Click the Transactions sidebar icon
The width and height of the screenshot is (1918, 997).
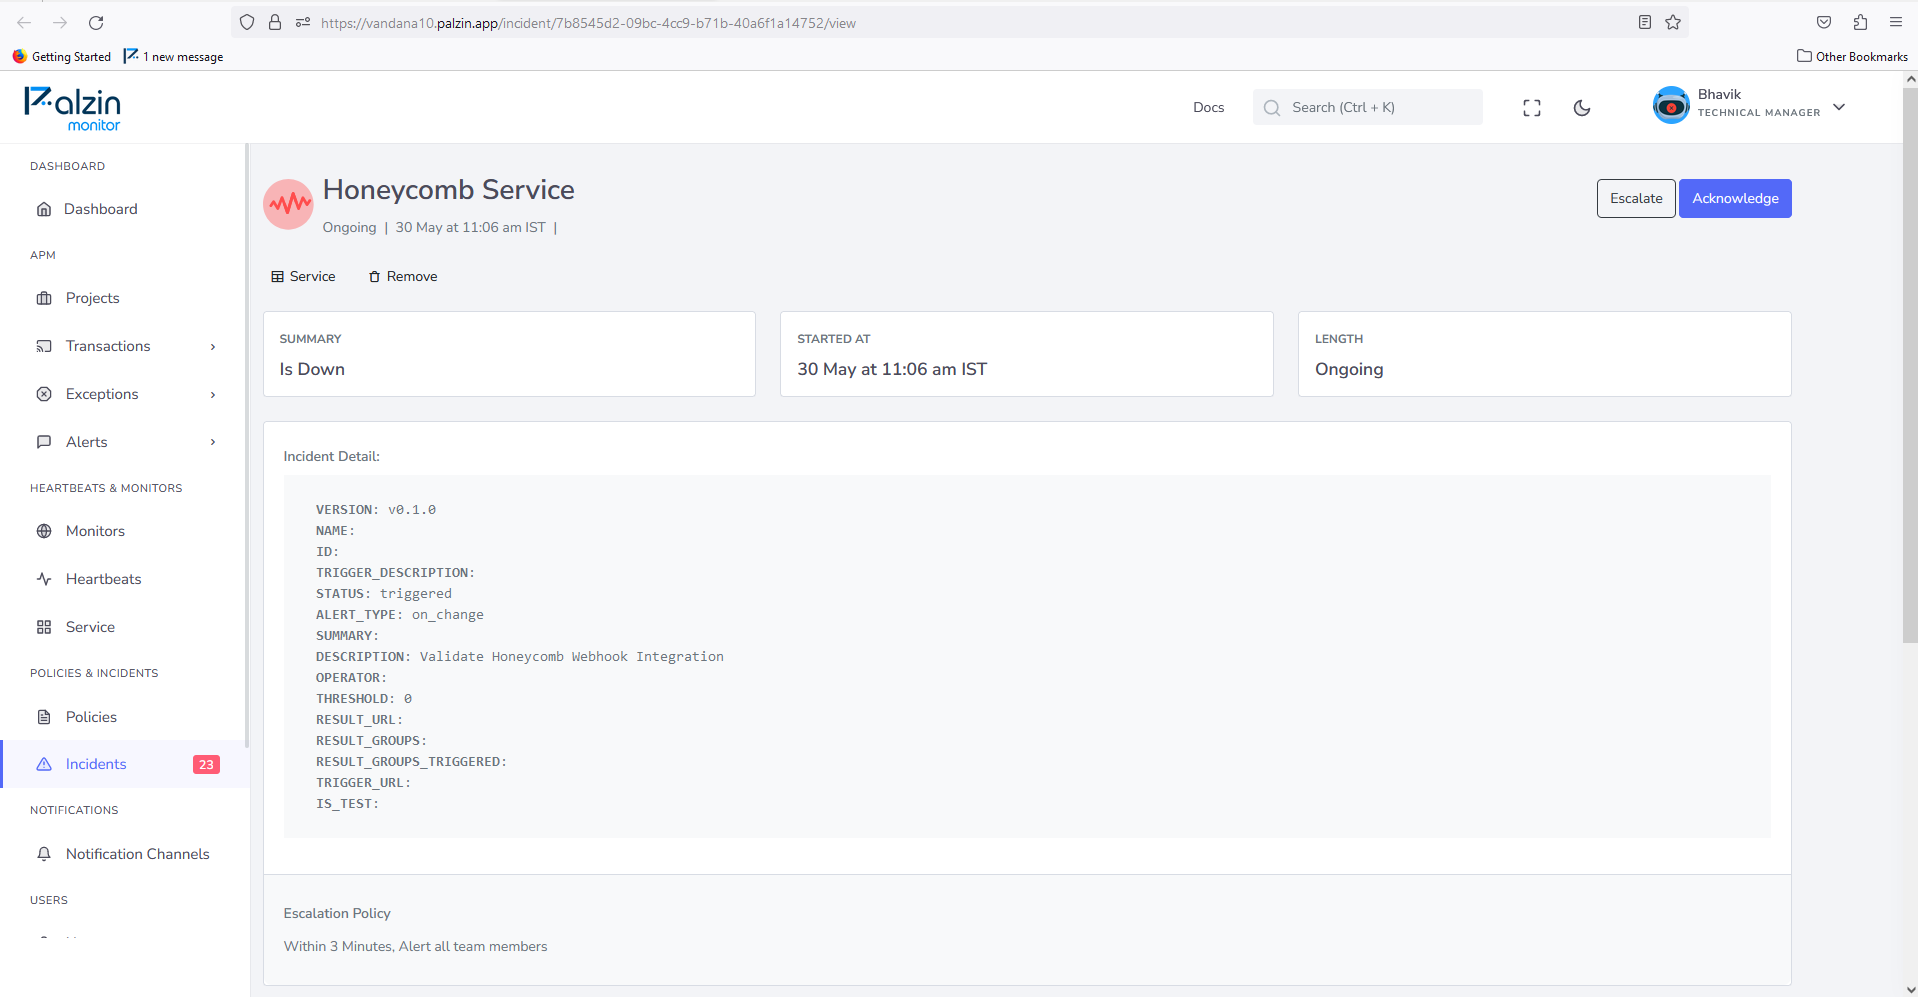click(x=44, y=346)
